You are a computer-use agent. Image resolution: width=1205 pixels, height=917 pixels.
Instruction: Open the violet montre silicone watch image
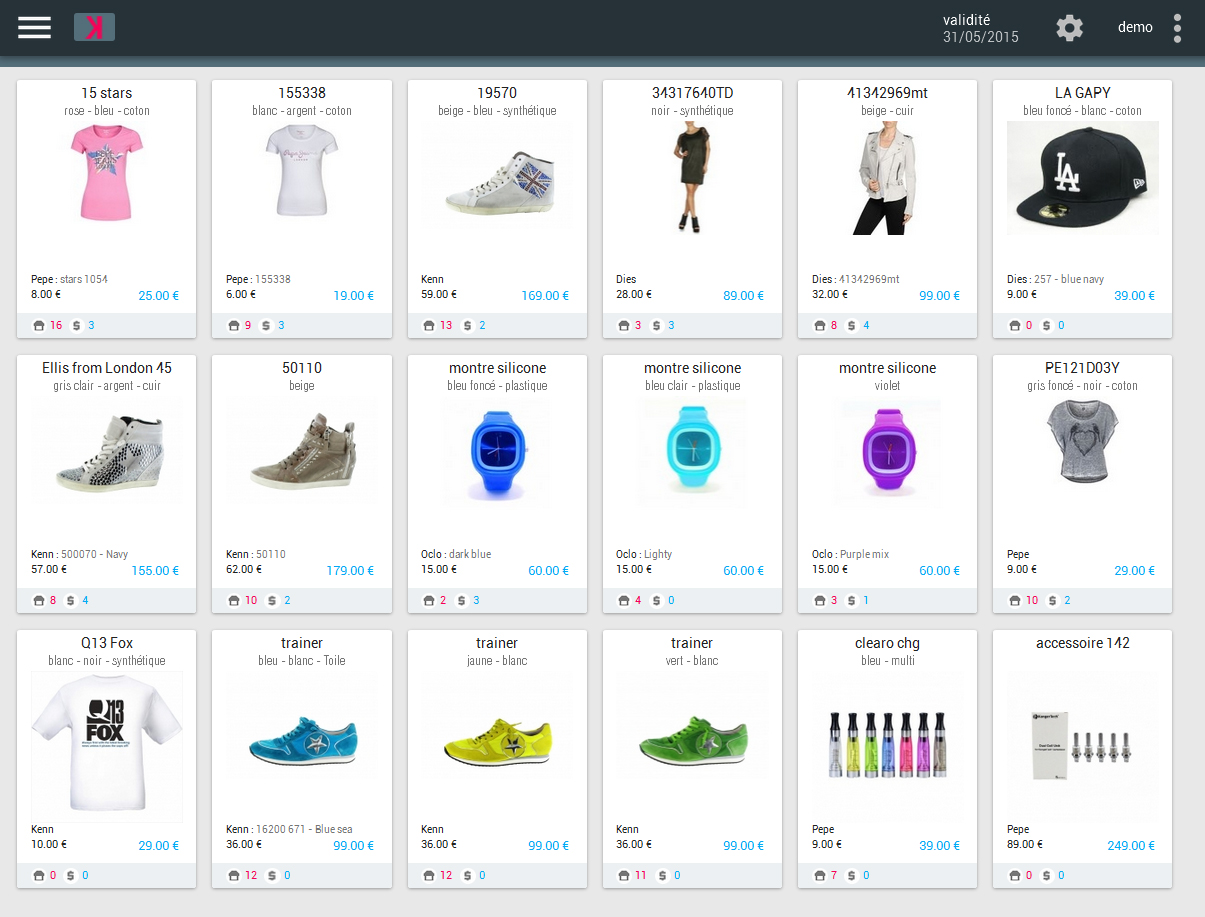pos(886,448)
